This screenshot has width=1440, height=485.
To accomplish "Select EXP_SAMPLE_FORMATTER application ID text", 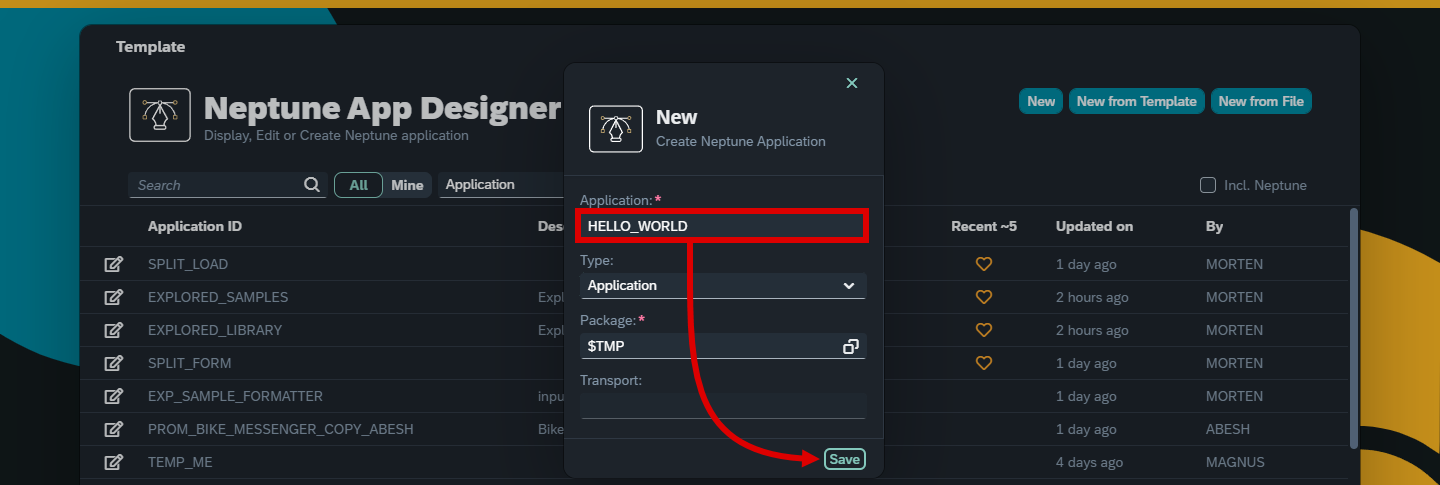I will tap(235, 396).
